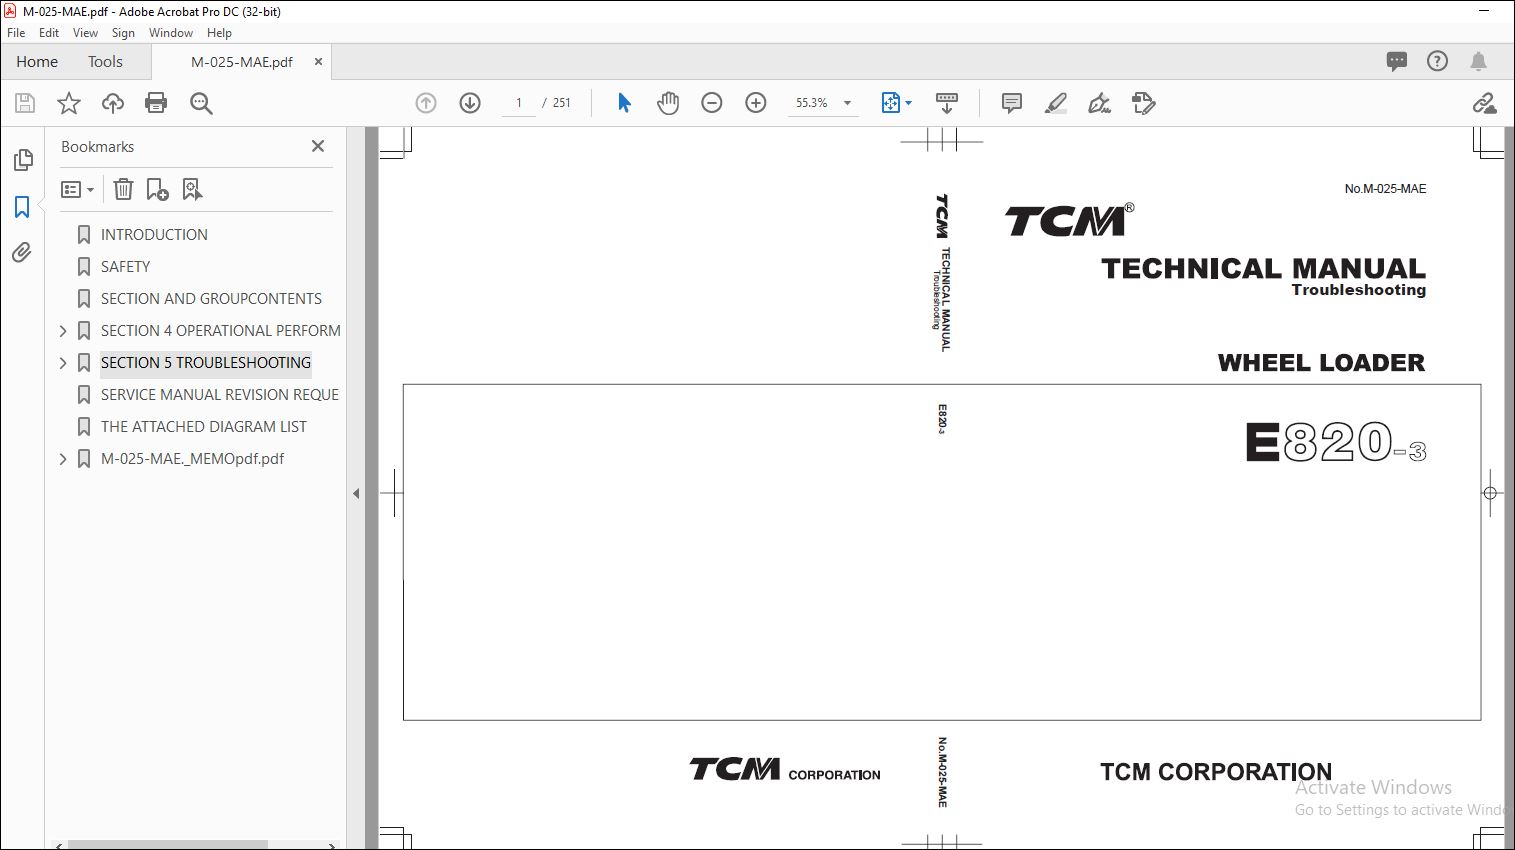The width and height of the screenshot is (1515, 850).
Task: Open SERVICE MANUAL REVISION REQUE bookmark
Action: [x=220, y=395]
